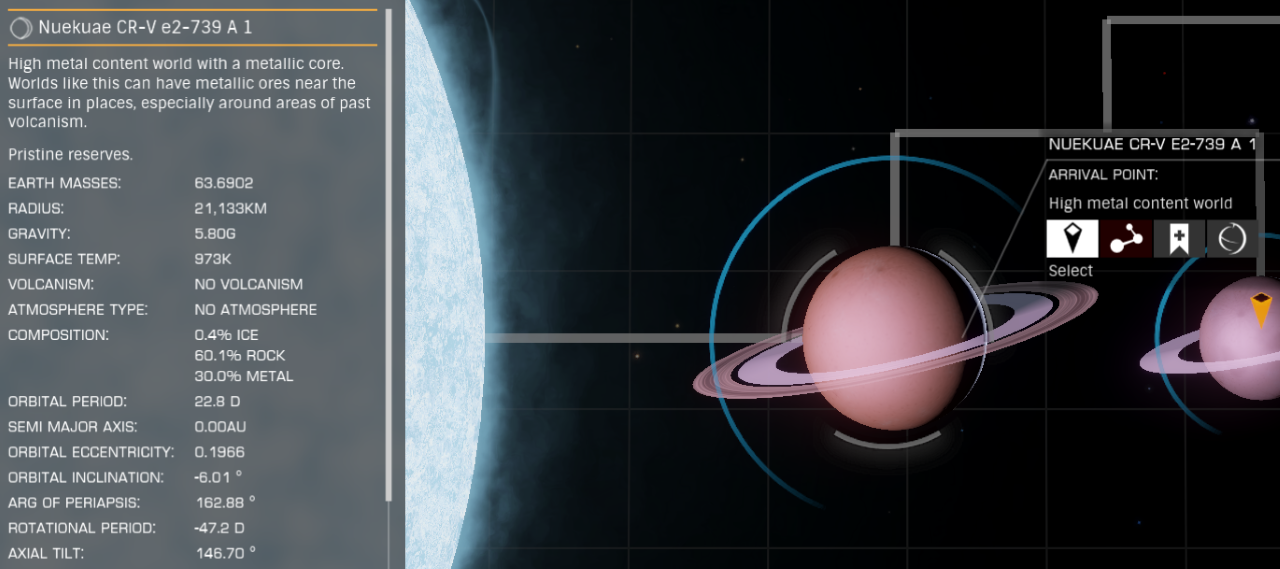Image resolution: width=1280 pixels, height=569 pixels.
Task: Click the GRAVITY value 5.80G
Action: [216, 234]
